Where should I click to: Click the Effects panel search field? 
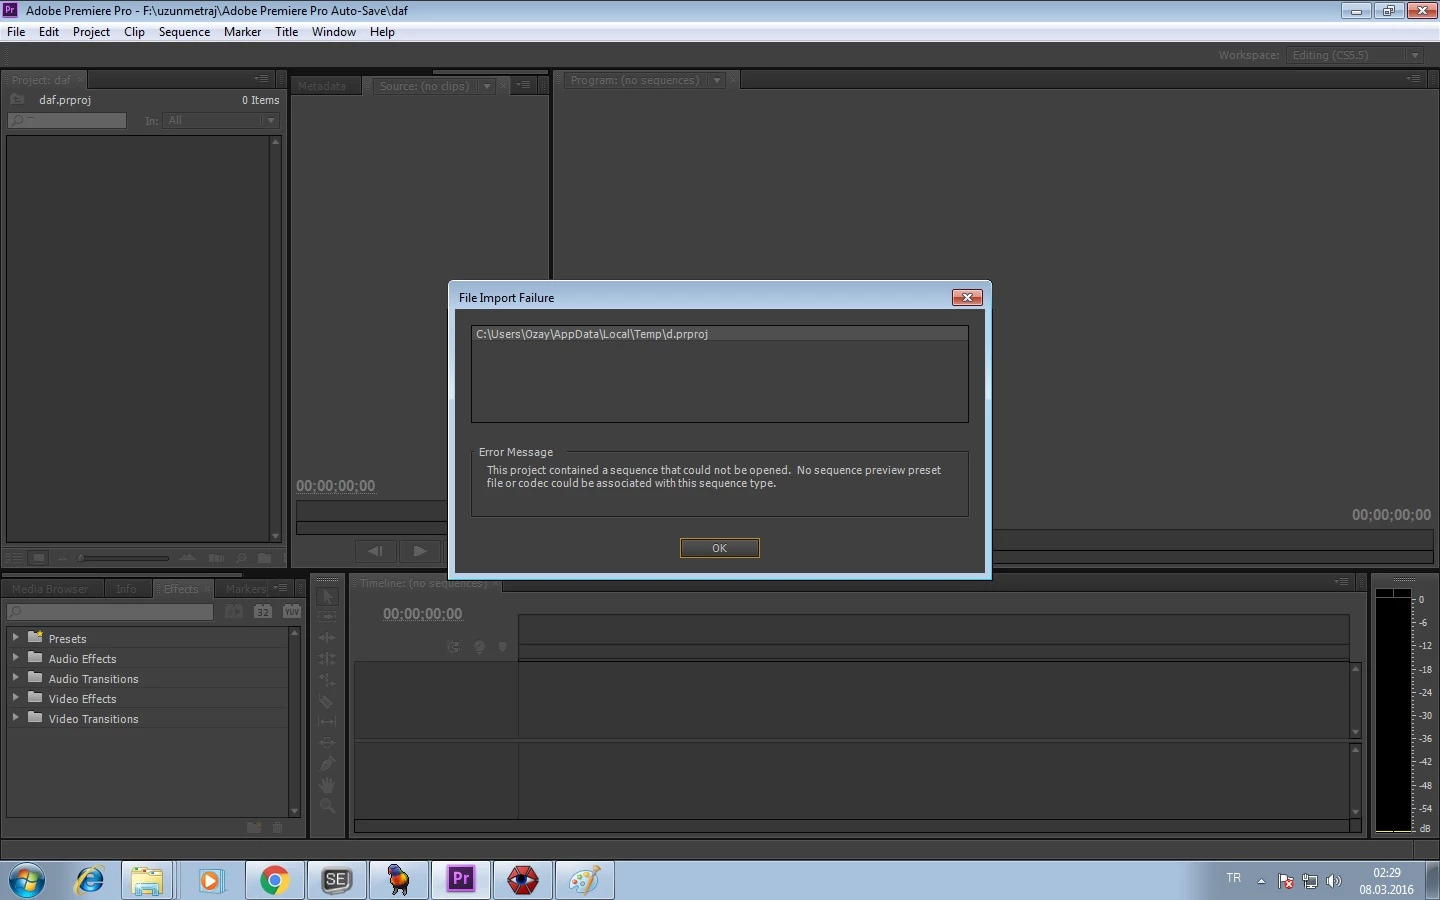110,611
